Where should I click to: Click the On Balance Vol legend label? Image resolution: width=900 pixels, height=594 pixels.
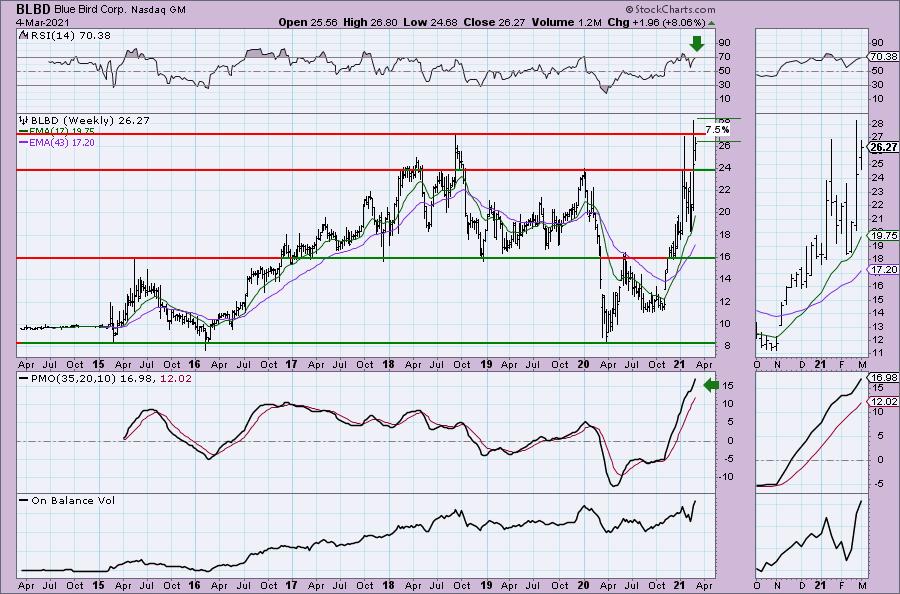coord(73,500)
